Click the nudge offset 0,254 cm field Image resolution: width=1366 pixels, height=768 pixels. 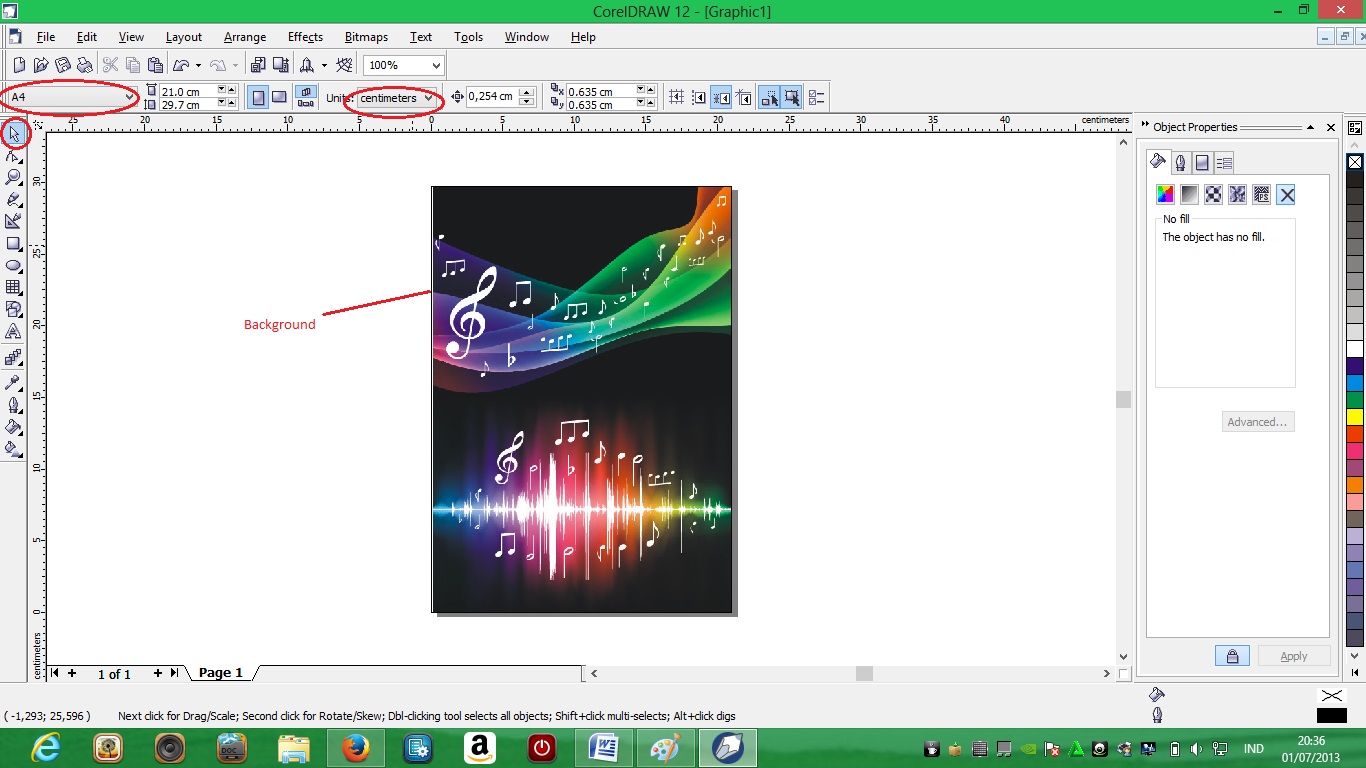pyautogui.click(x=491, y=97)
